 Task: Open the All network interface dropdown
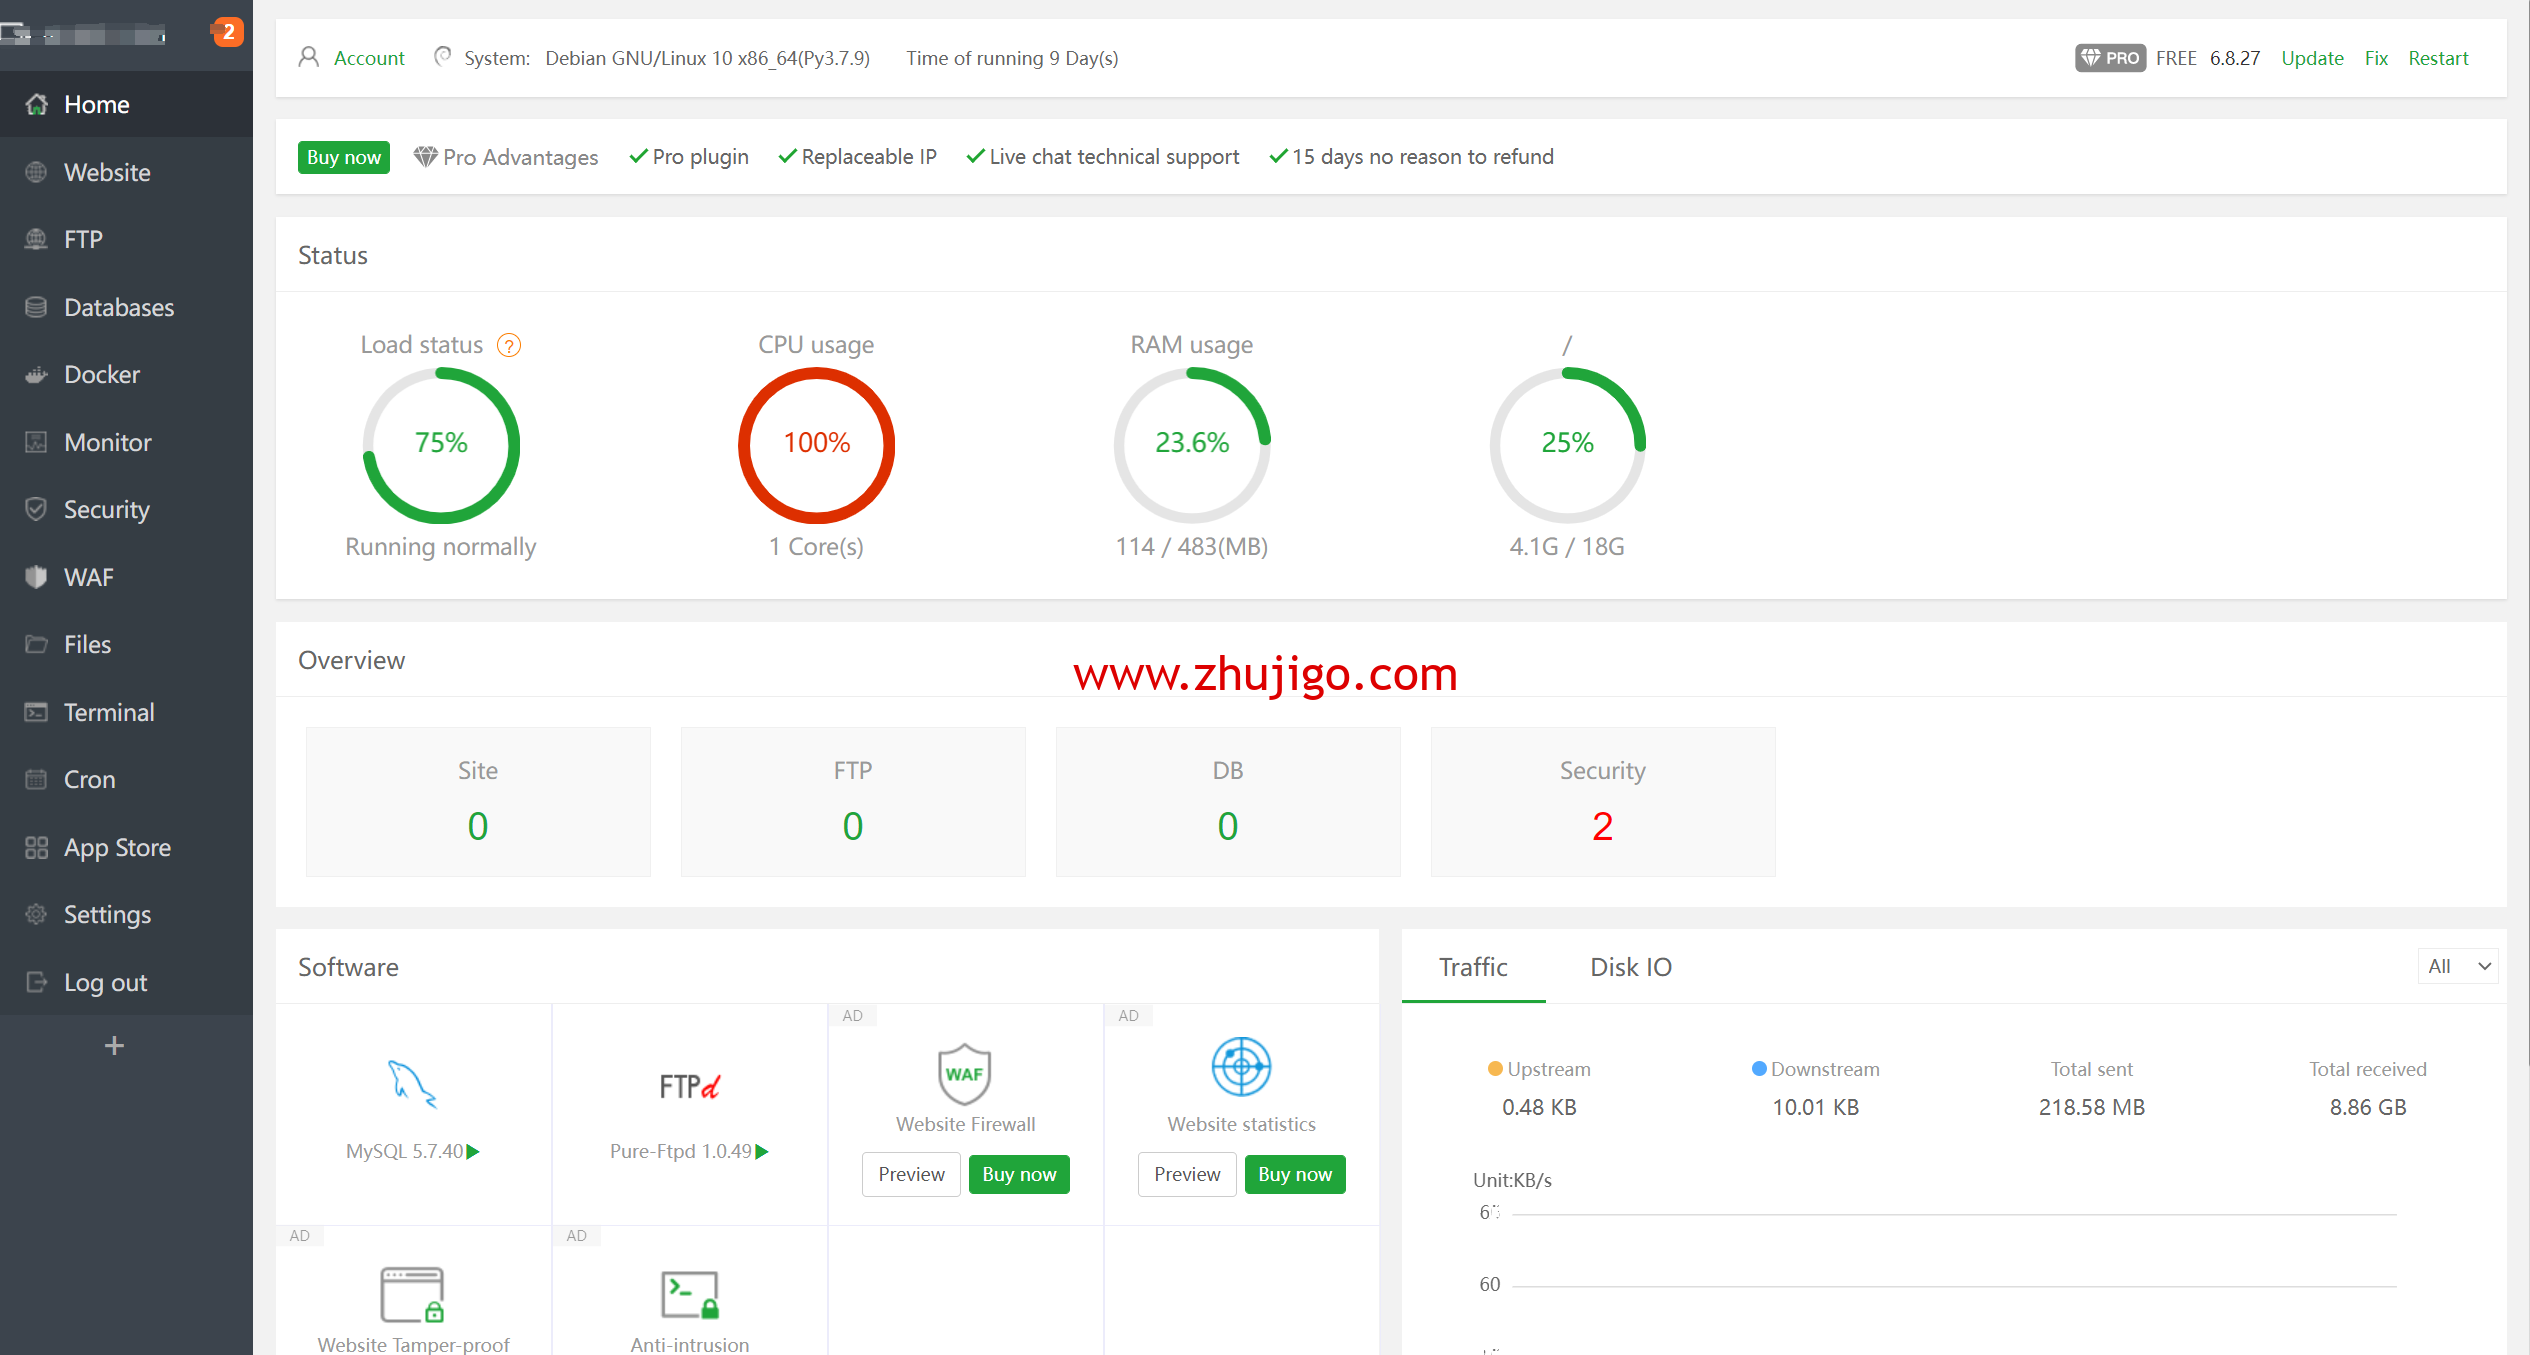pos(2457,966)
